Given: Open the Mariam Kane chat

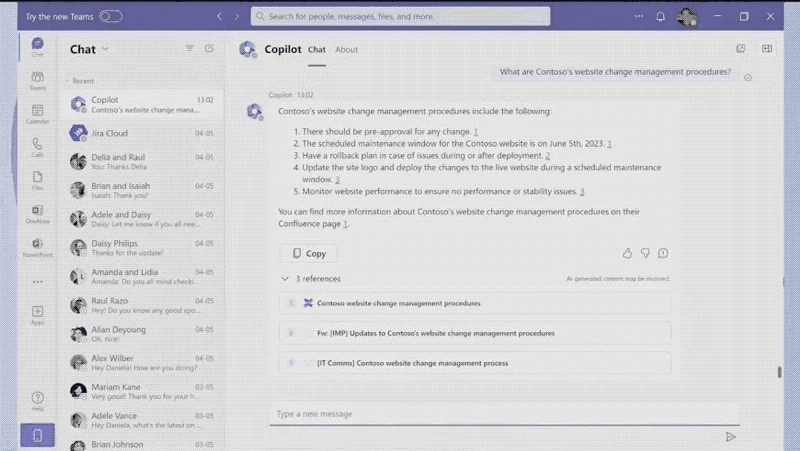Looking at the screenshot, I should (x=142, y=391).
